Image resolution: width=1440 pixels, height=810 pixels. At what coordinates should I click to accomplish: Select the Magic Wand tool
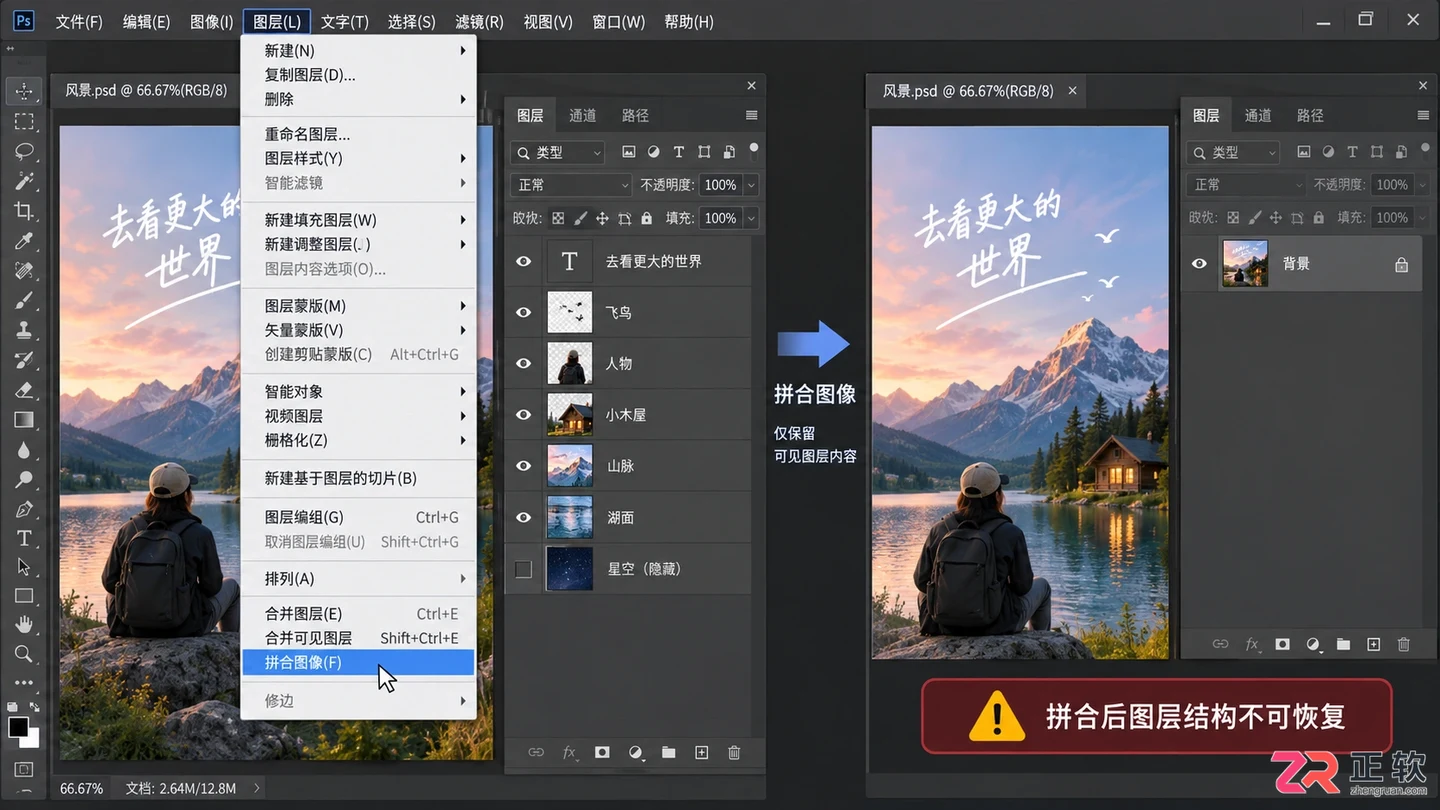click(24, 181)
